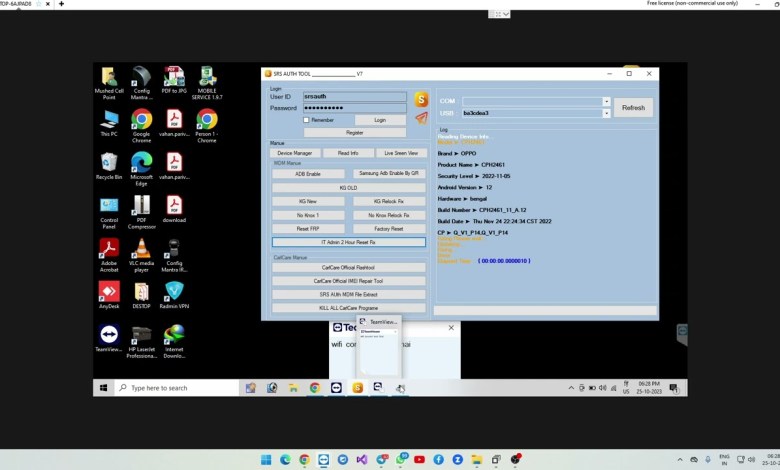Expand the COM port dropdown

[x=606, y=101]
